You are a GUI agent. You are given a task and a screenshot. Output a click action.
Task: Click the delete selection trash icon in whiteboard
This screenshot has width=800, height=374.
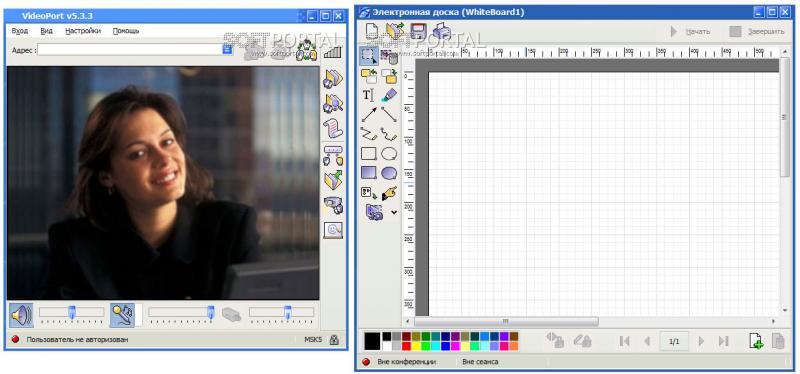point(389,57)
